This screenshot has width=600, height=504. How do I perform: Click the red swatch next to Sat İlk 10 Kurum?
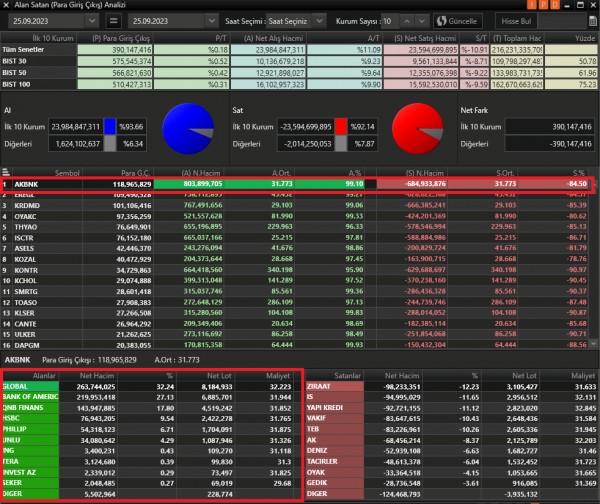click(x=341, y=127)
